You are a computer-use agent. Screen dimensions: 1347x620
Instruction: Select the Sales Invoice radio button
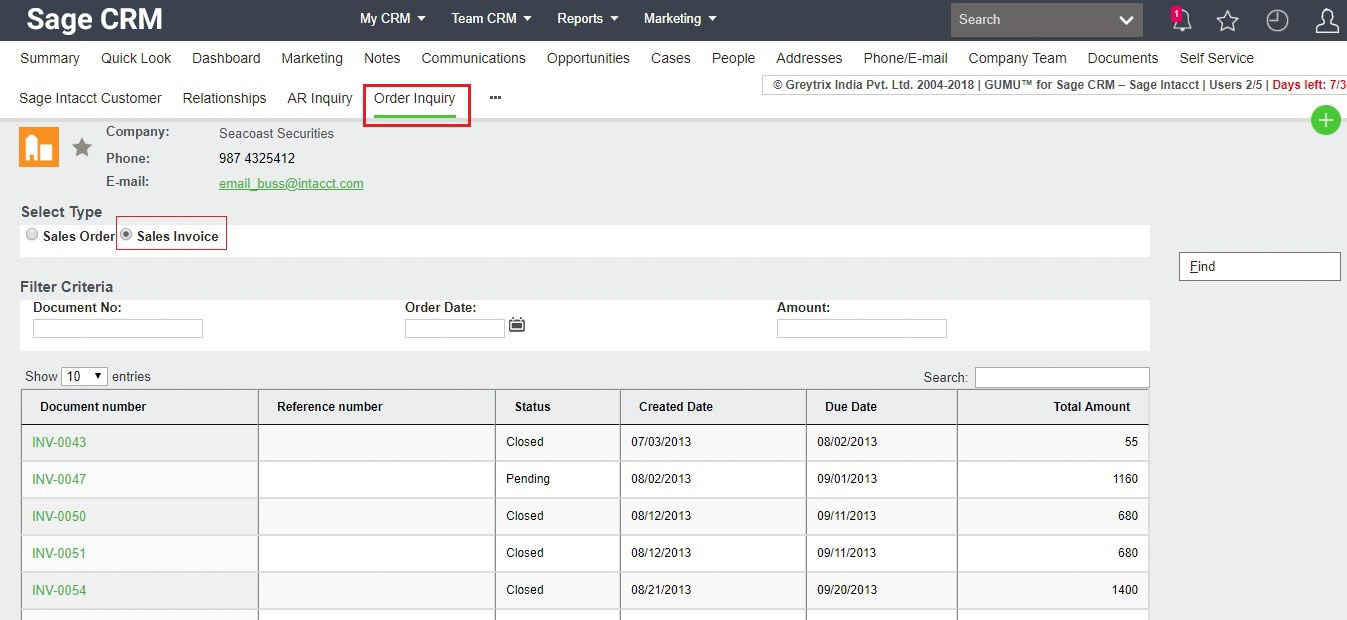(126, 235)
